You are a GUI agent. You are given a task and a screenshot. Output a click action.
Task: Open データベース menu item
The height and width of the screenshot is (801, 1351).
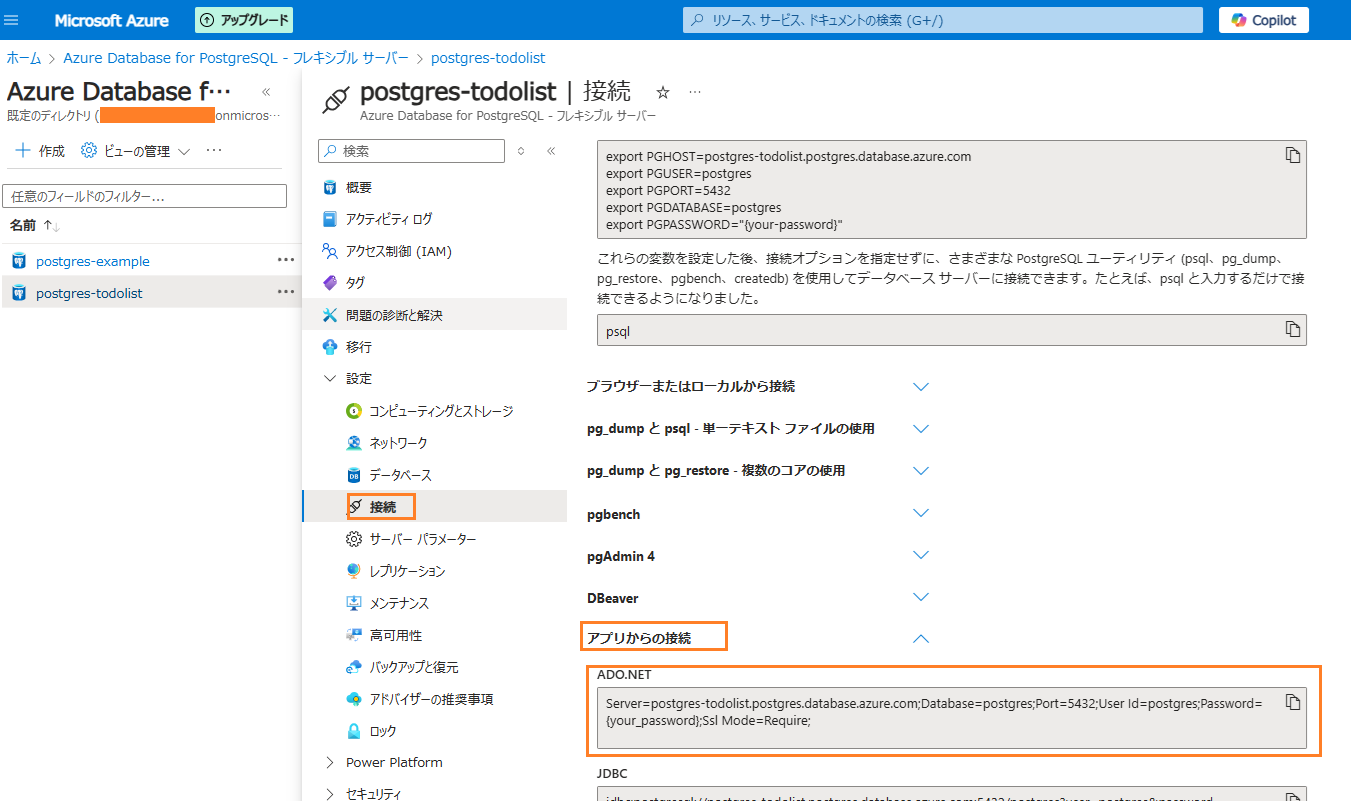(x=400, y=475)
